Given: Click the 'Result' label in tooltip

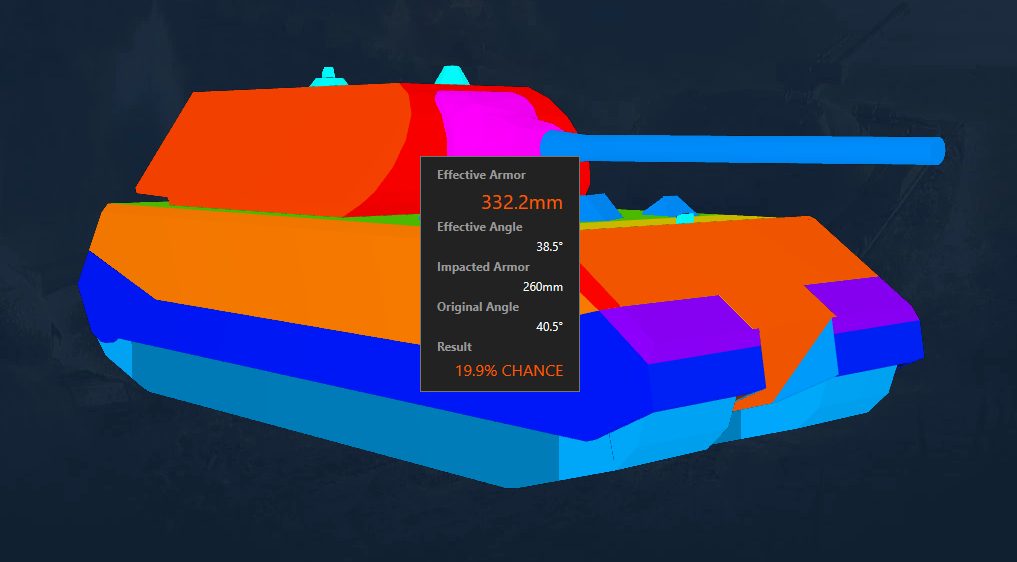Looking at the screenshot, I should click(454, 347).
